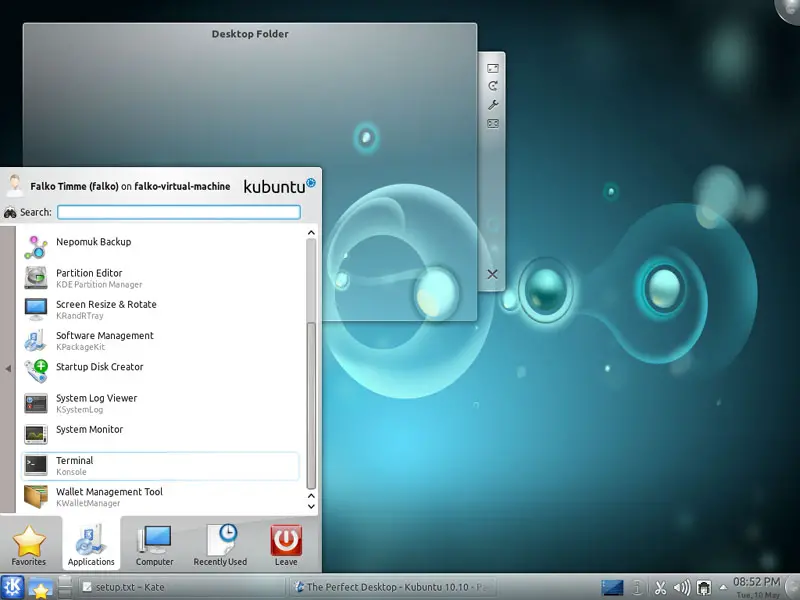The height and width of the screenshot is (600, 800).
Task: Click the application list scrollbar handle
Action: 311,405
